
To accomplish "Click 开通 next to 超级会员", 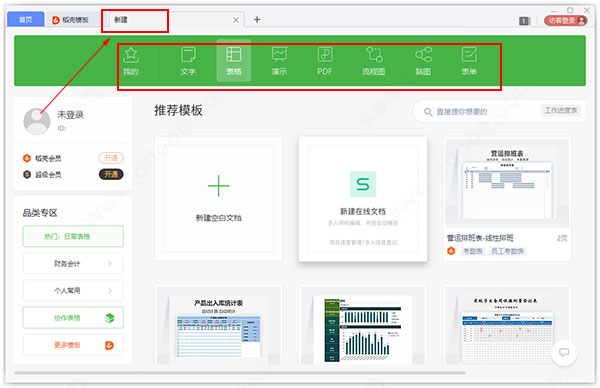I will [x=111, y=174].
